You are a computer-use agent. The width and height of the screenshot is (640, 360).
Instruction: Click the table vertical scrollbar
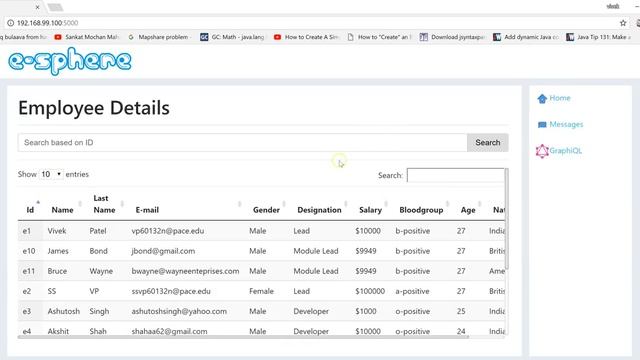507,219
